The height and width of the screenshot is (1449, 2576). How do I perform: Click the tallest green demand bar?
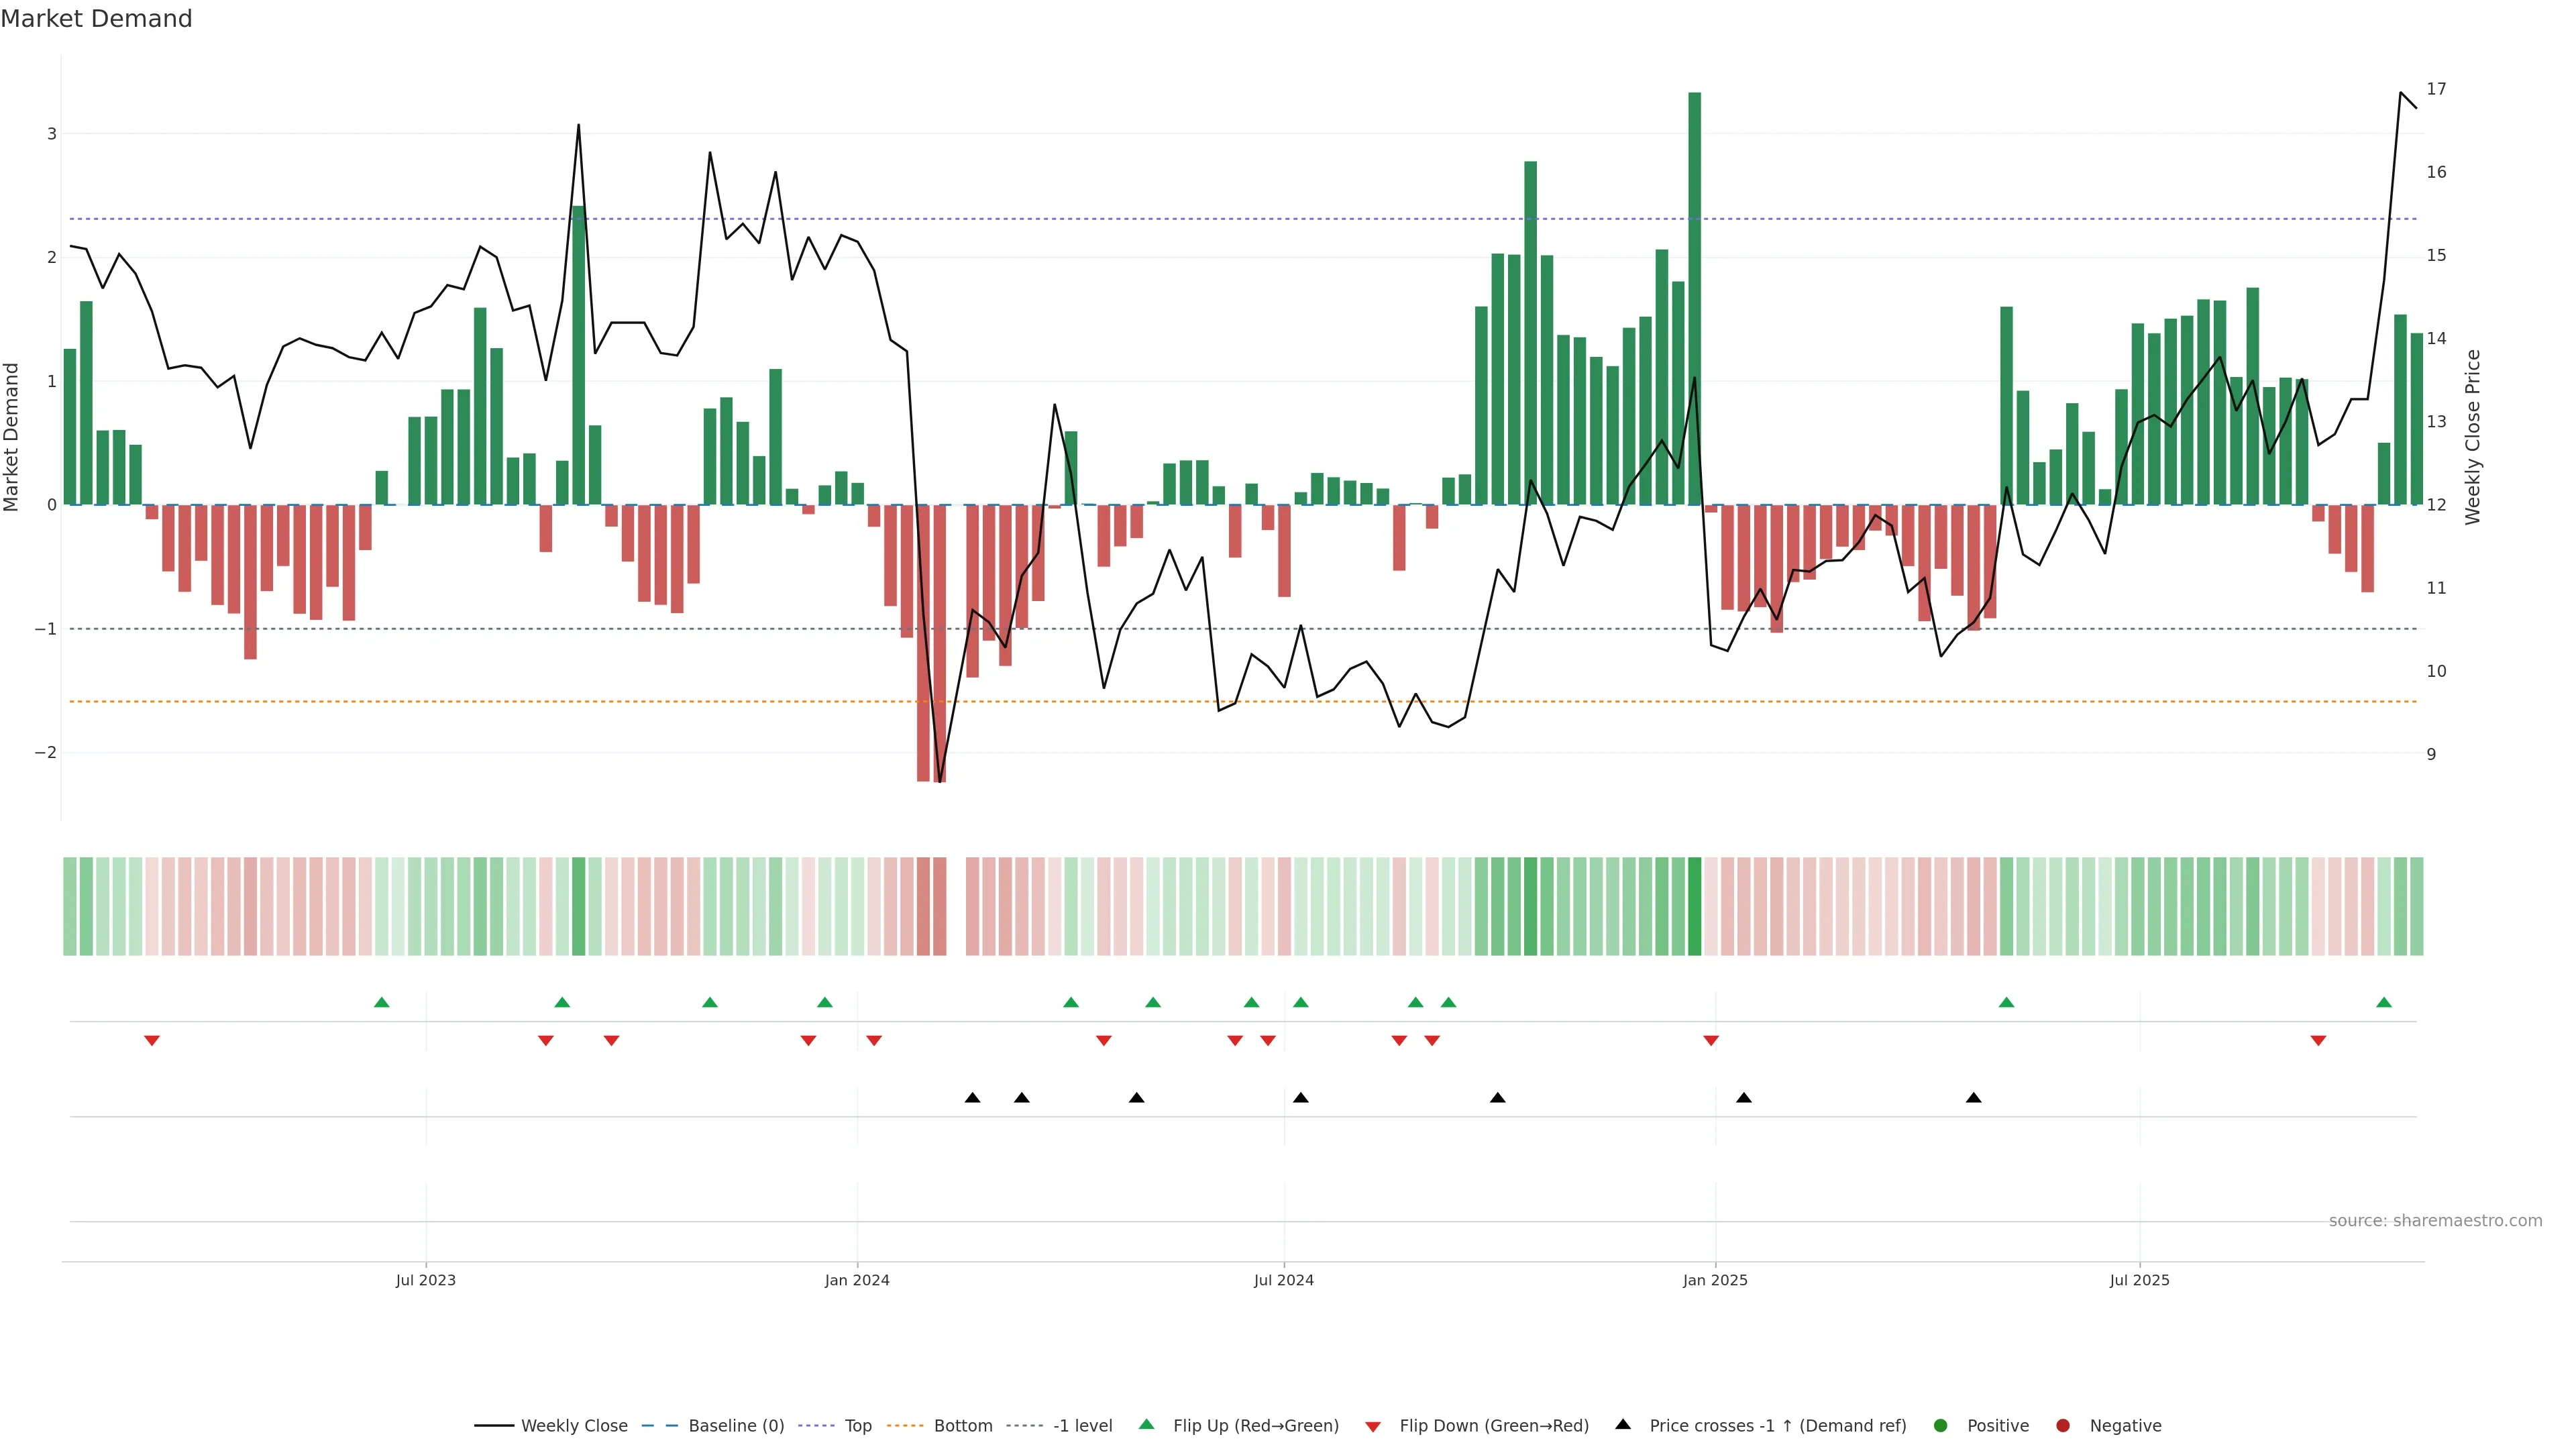click(1694, 300)
